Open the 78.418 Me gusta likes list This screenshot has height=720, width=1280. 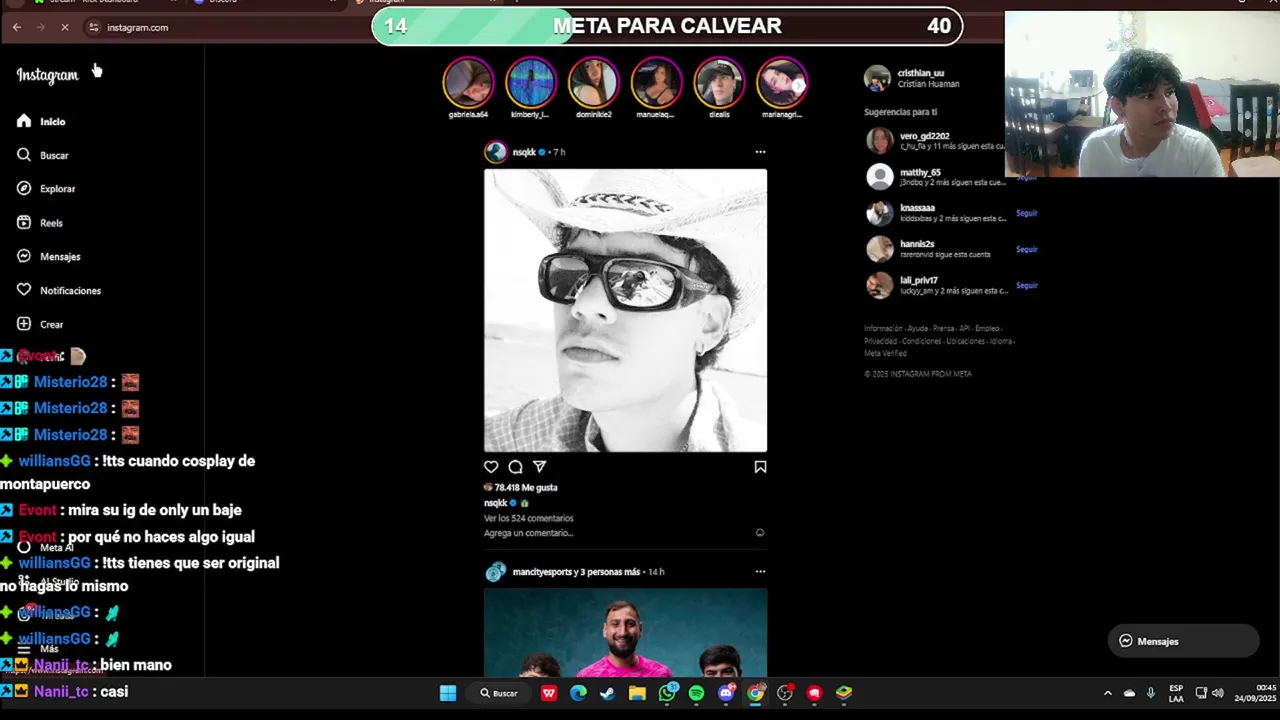click(526, 487)
